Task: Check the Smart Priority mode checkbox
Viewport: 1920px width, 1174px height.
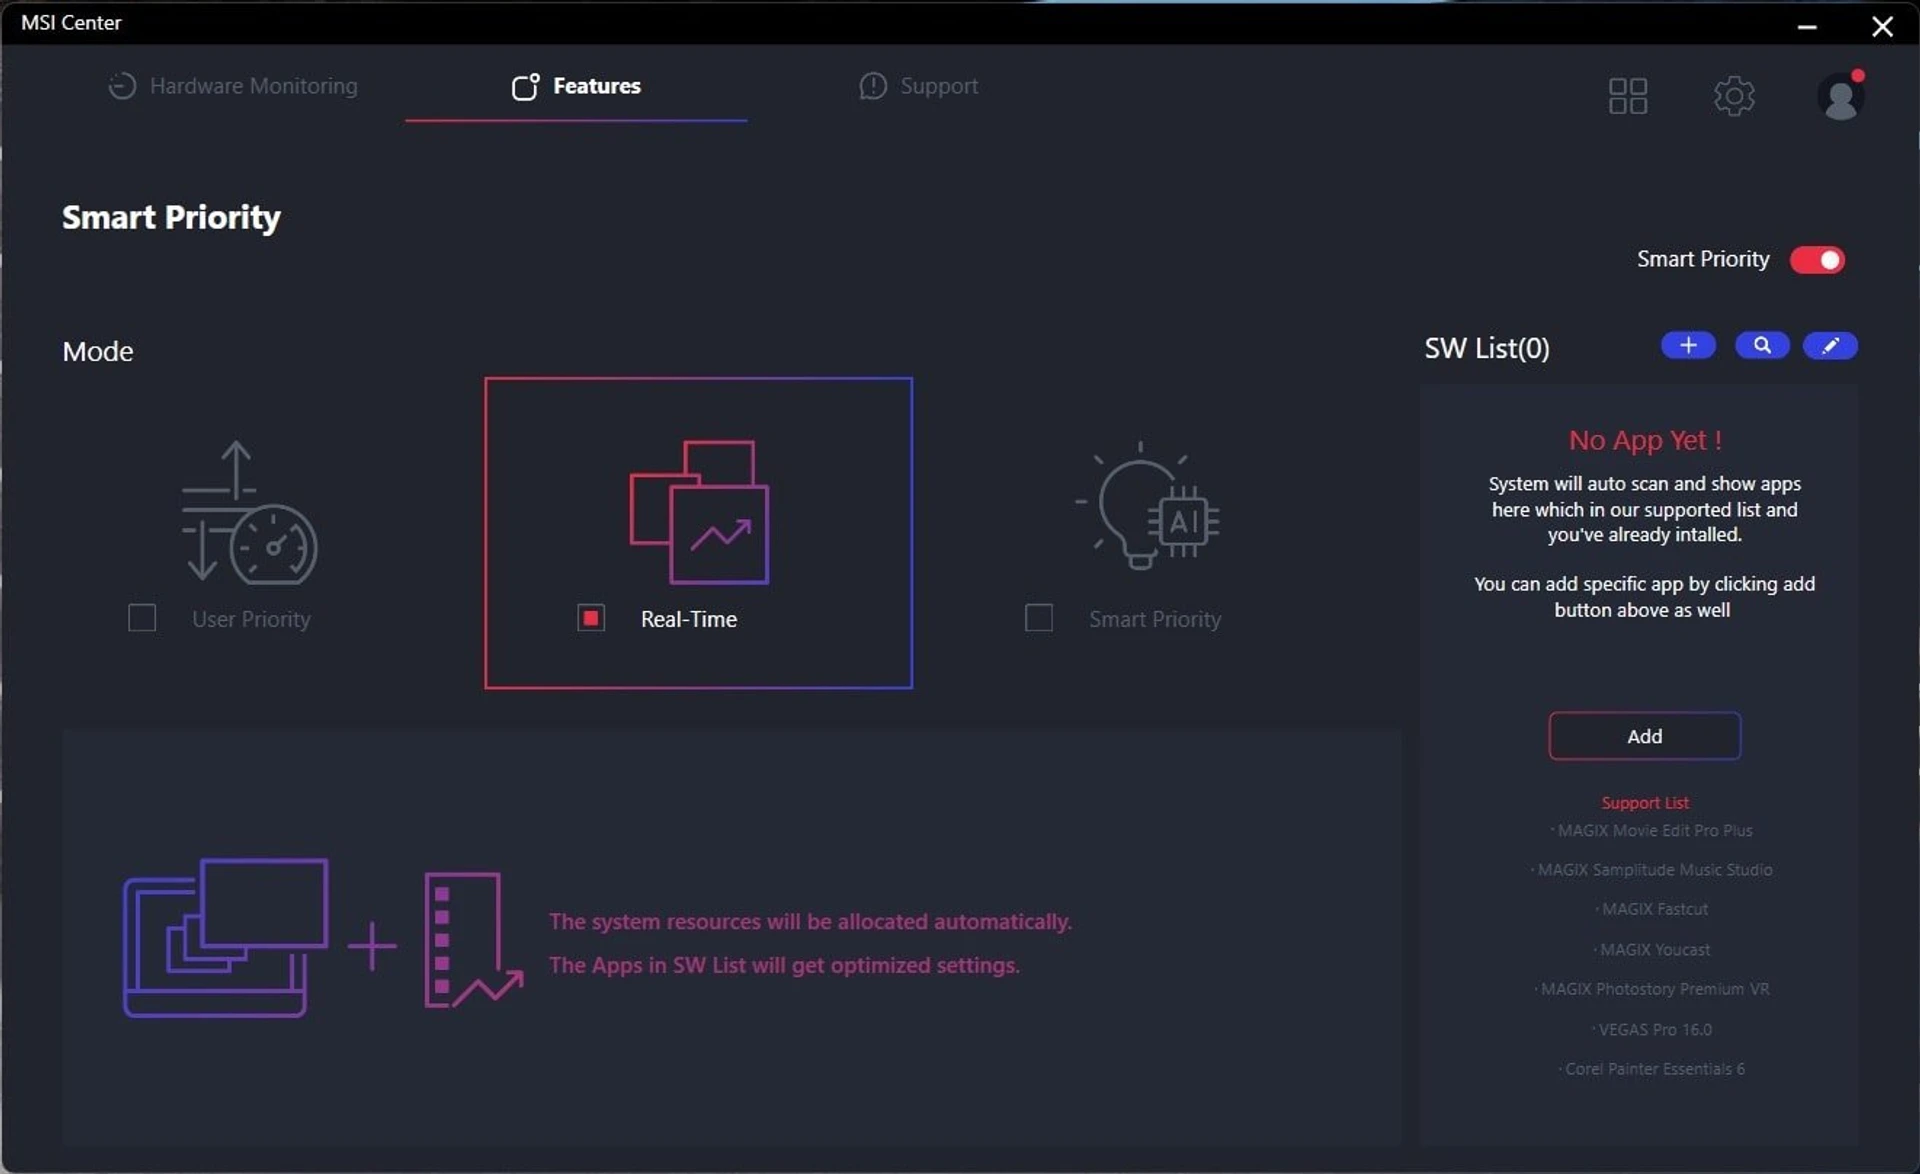Action: (x=1039, y=618)
